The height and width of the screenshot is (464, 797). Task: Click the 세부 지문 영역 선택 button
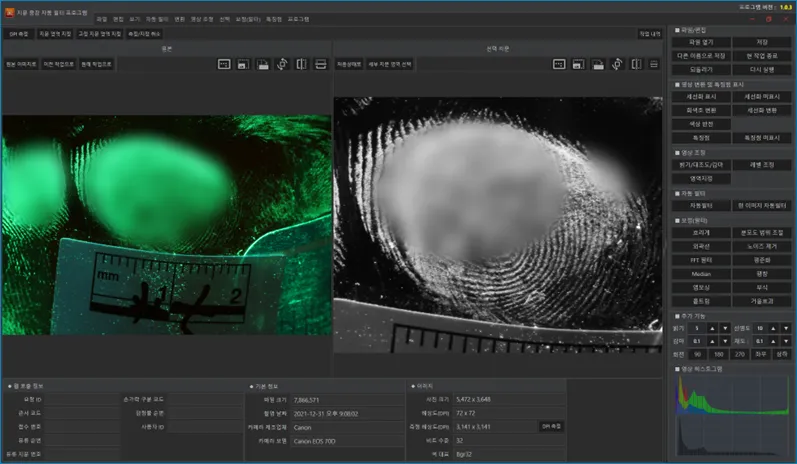(390, 65)
